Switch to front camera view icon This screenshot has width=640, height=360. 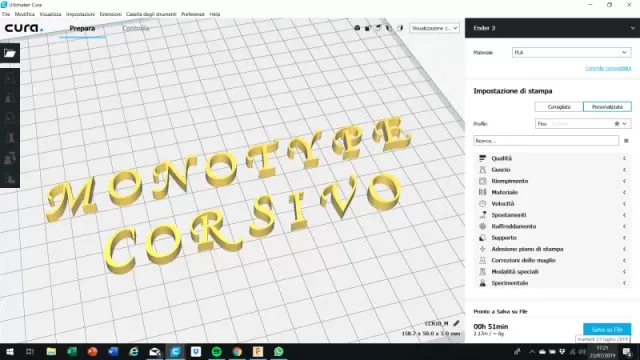367,28
